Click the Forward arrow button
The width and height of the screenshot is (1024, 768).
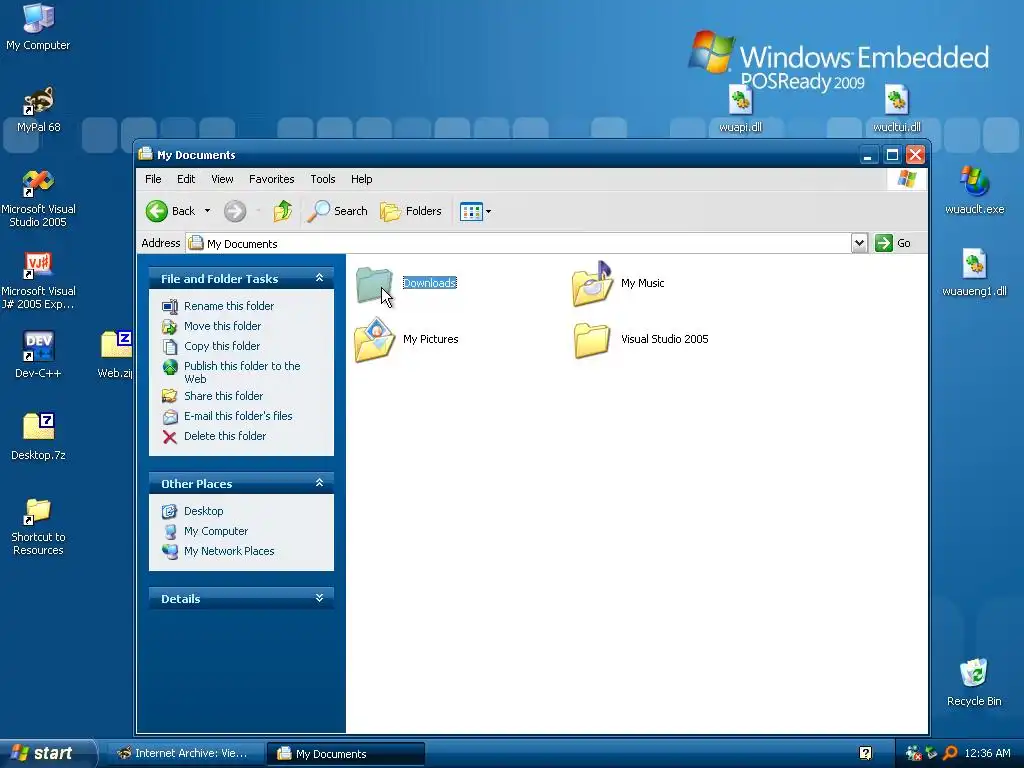click(235, 211)
